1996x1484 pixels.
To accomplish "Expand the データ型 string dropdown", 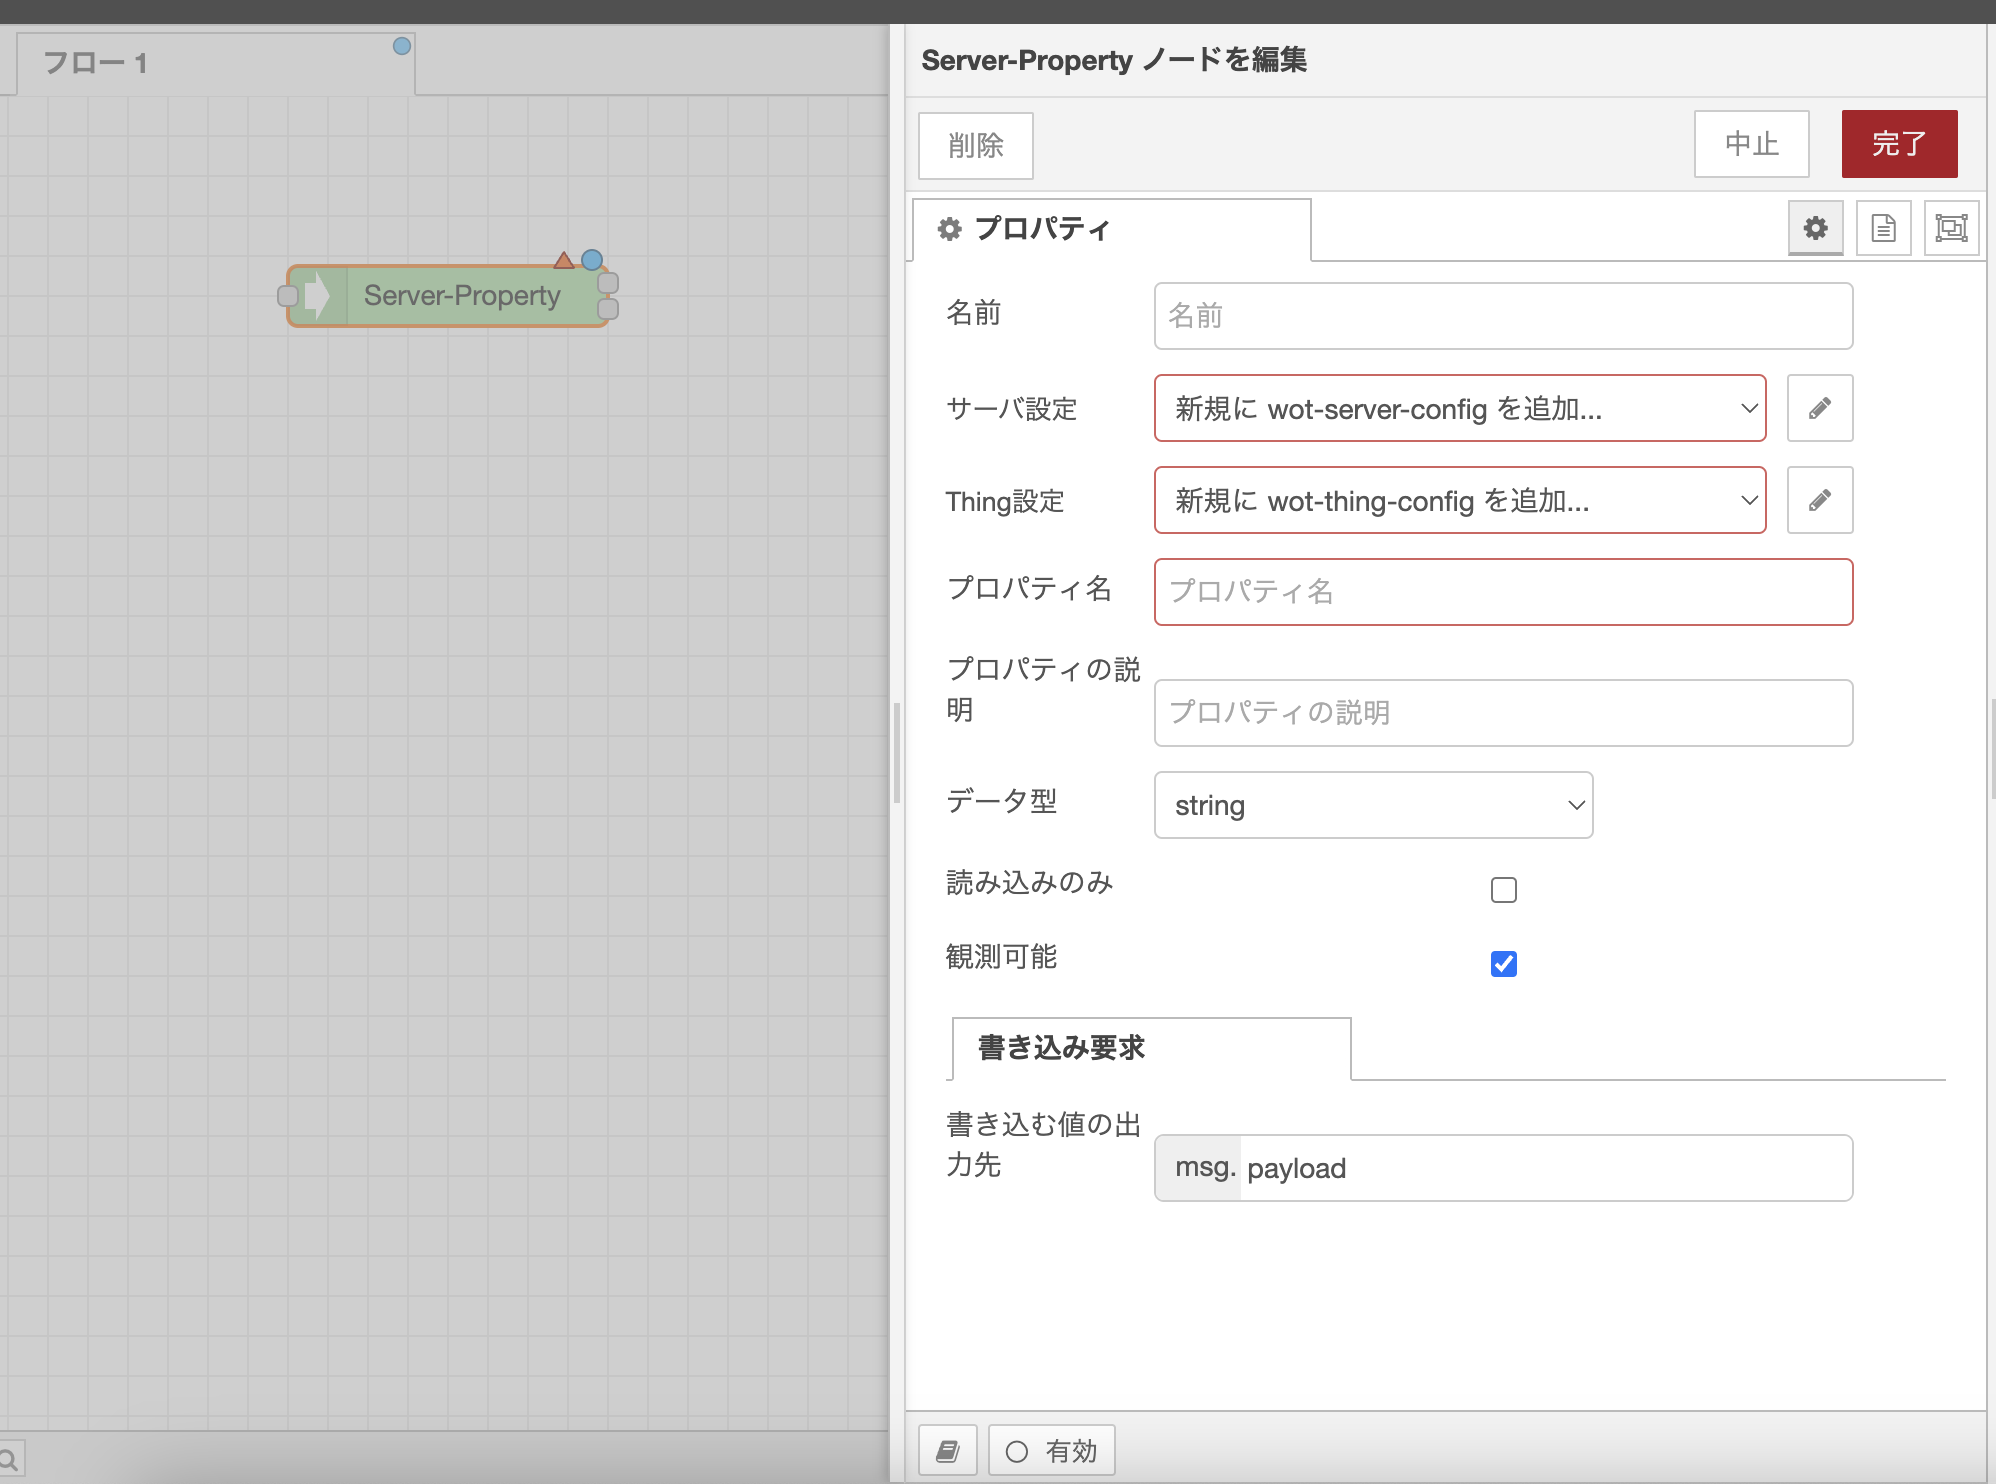I will tap(1372, 805).
